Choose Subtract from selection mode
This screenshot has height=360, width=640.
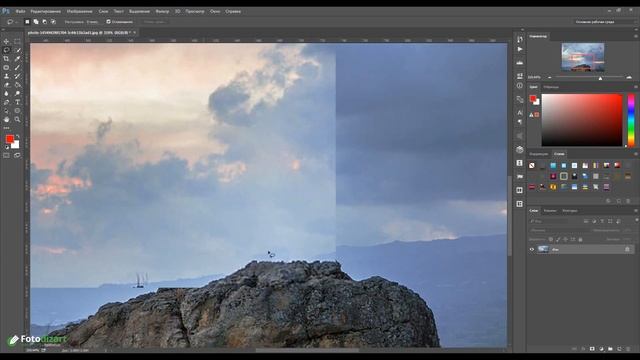pyautogui.click(x=44, y=22)
